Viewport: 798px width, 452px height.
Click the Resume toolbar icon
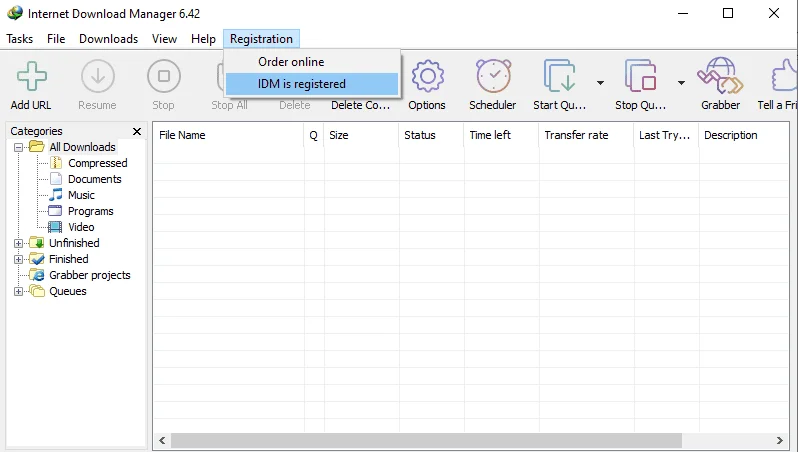pos(98,76)
